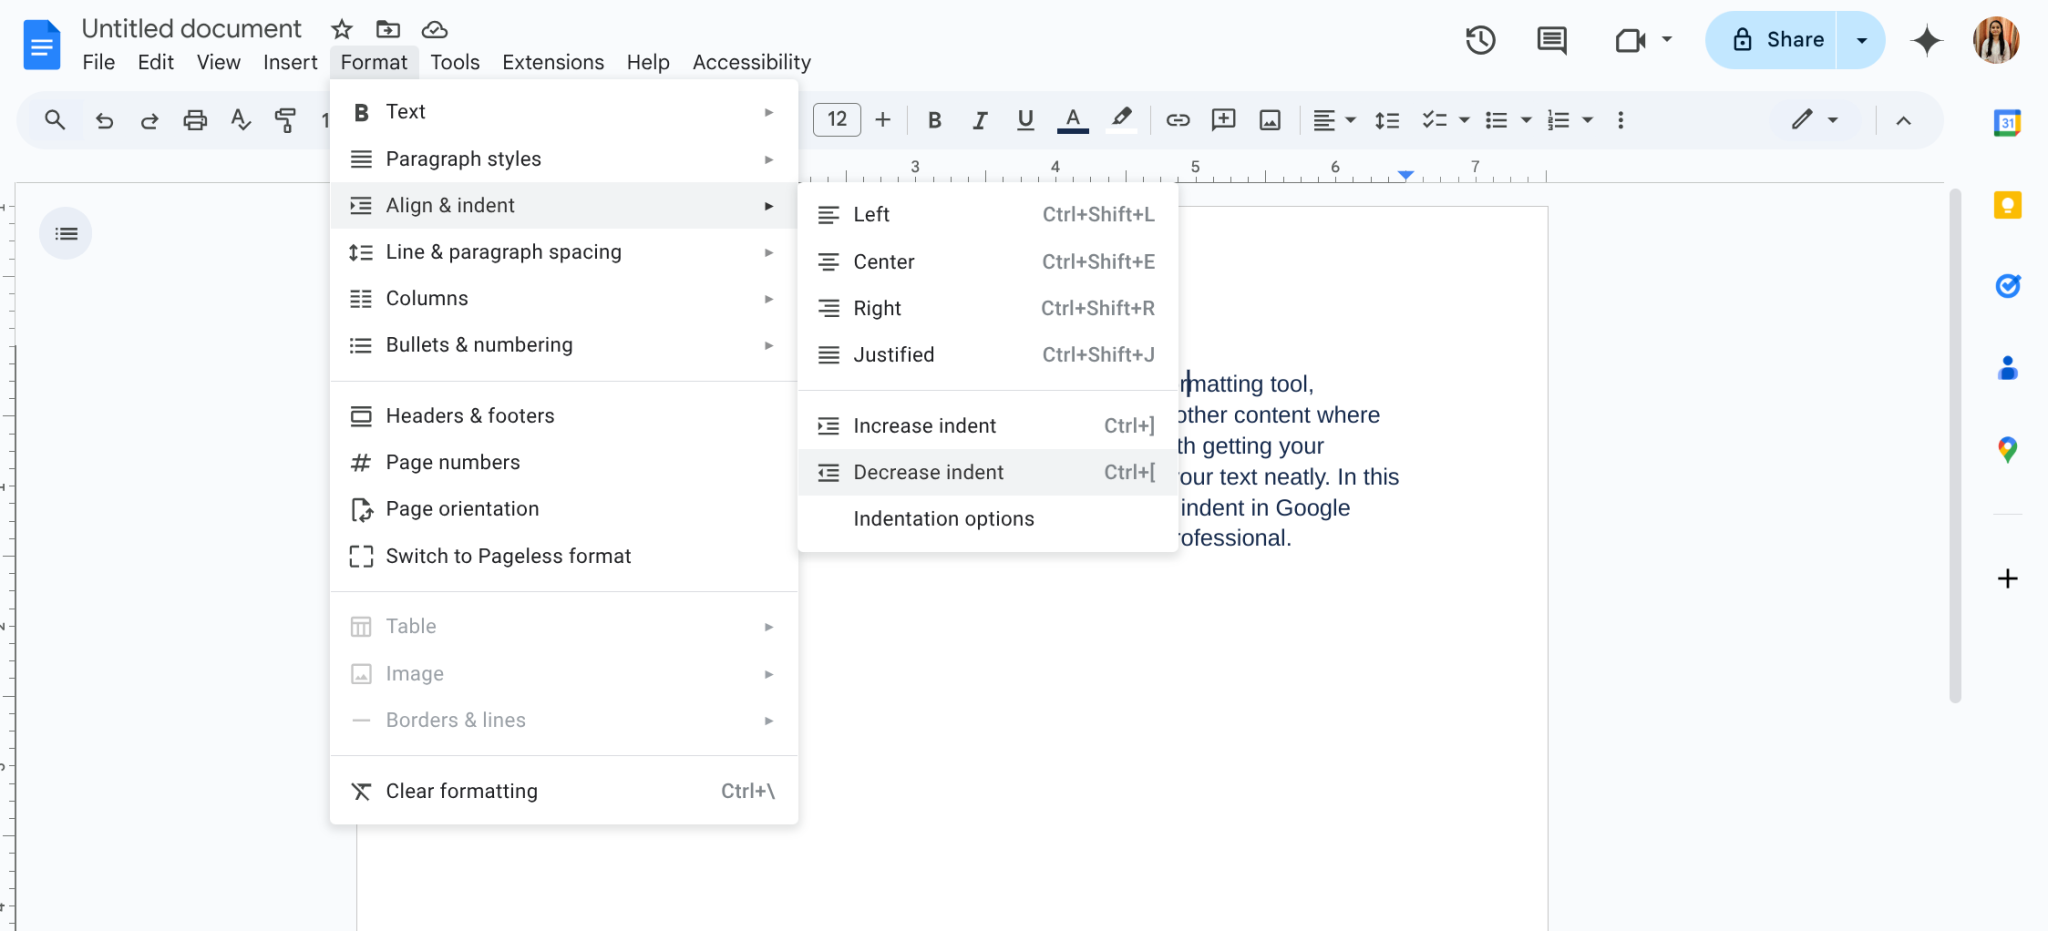Open version history

[x=1480, y=40]
